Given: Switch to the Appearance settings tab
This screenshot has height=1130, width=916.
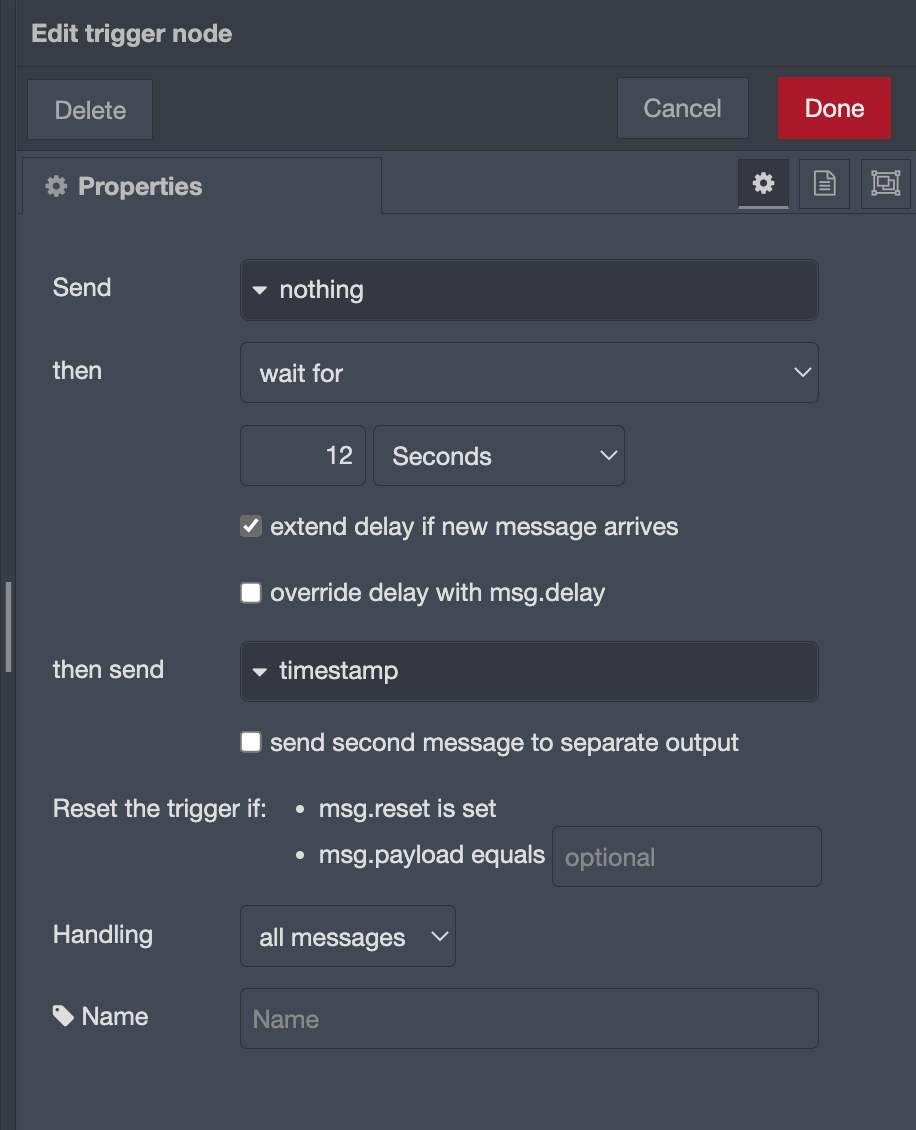Looking at the screenshot, I should (x=885, y=184).
